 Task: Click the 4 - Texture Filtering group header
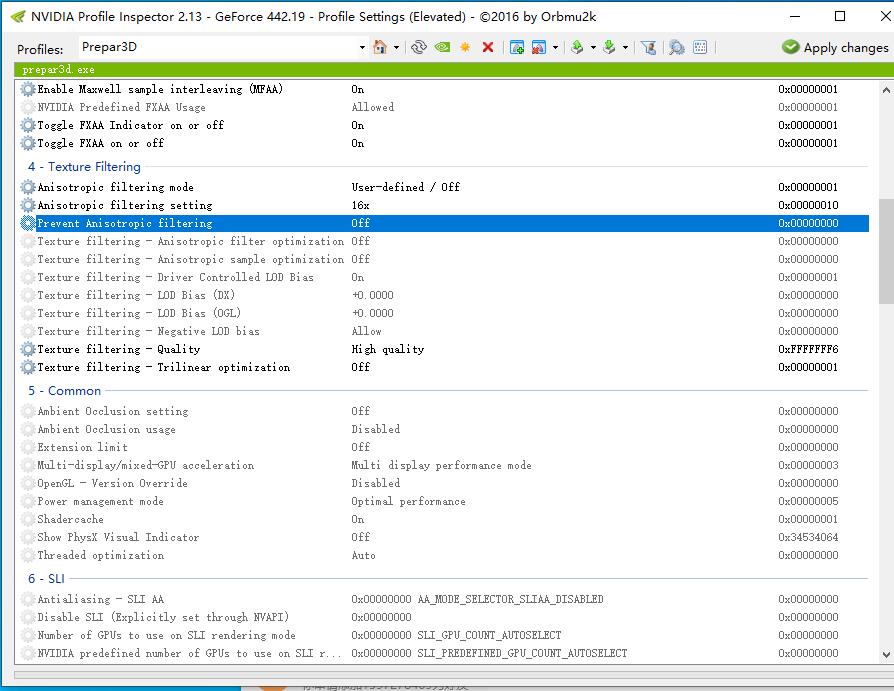point(84,167)
